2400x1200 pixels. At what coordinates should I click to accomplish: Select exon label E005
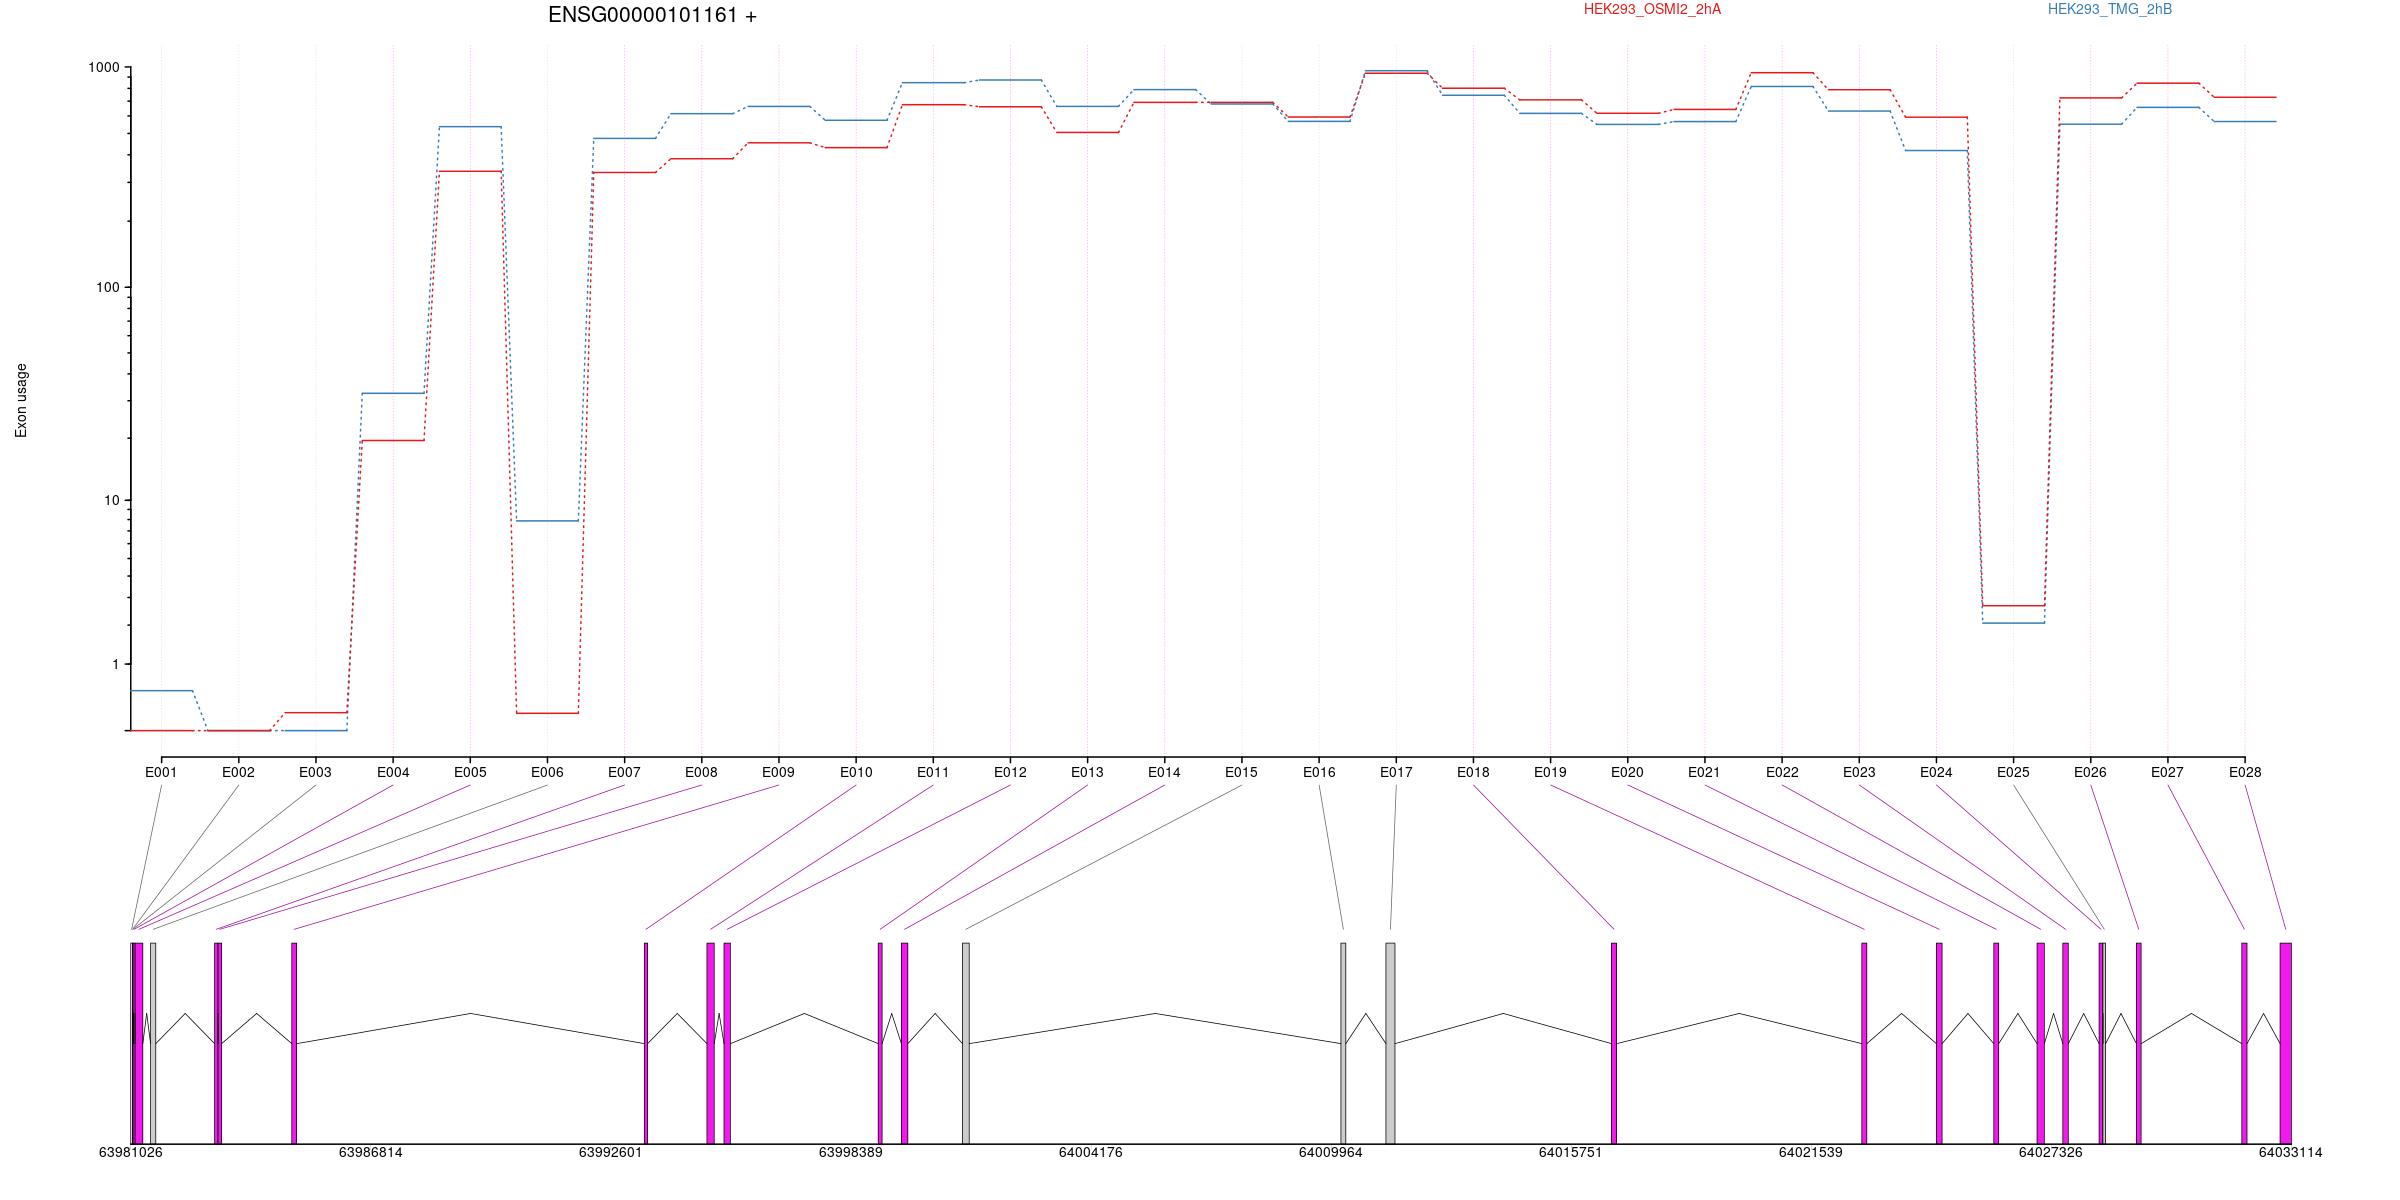tap(470, 772)
